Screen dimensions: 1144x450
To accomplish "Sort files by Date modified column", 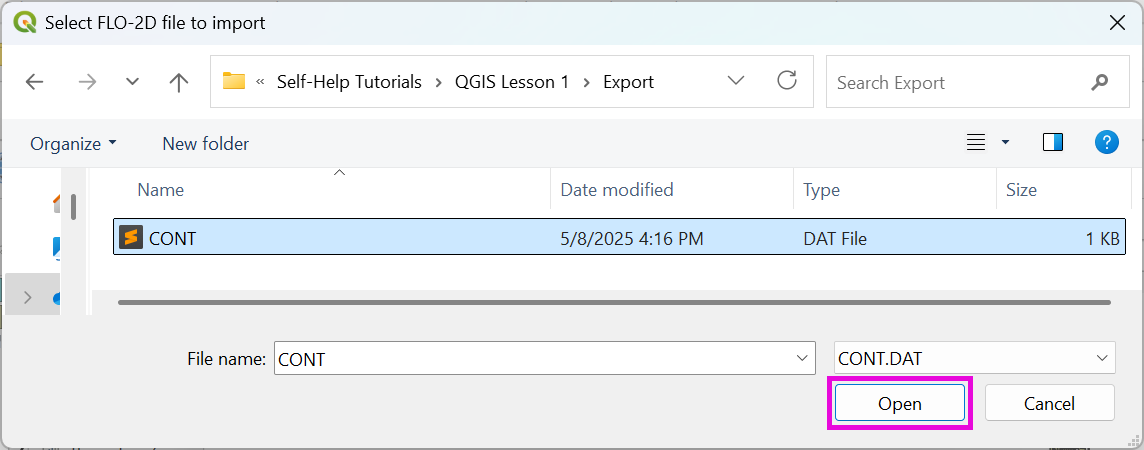I will 616,190.
